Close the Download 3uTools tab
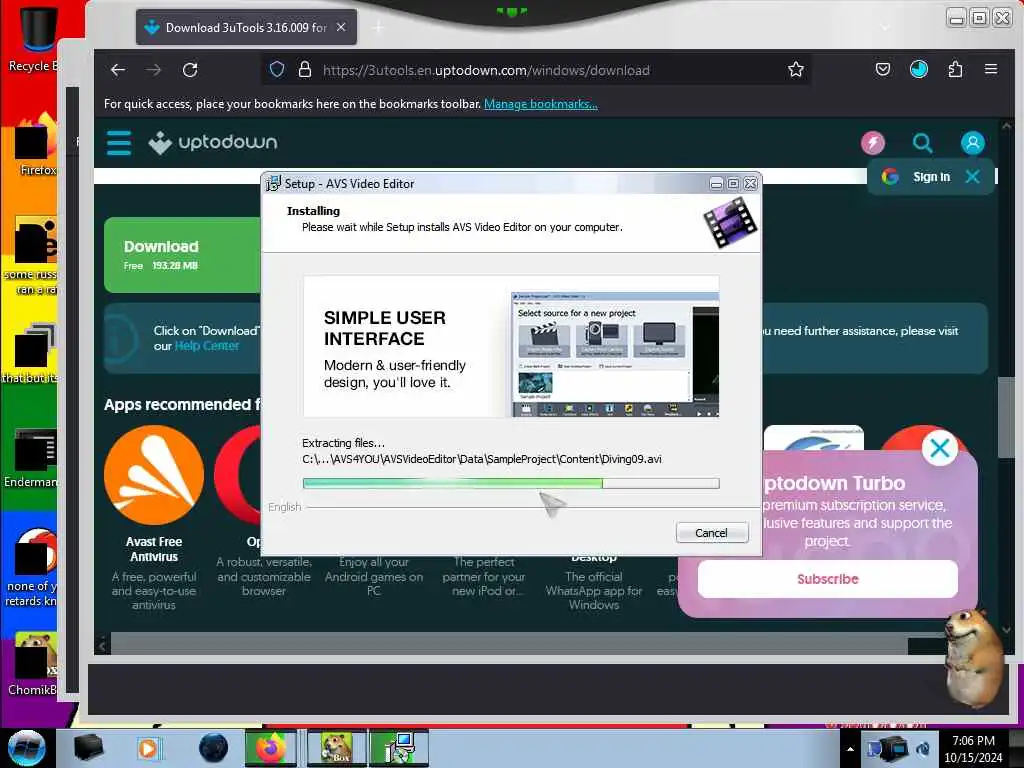This screenshot has width=1024, height=768. click(341, 27)
